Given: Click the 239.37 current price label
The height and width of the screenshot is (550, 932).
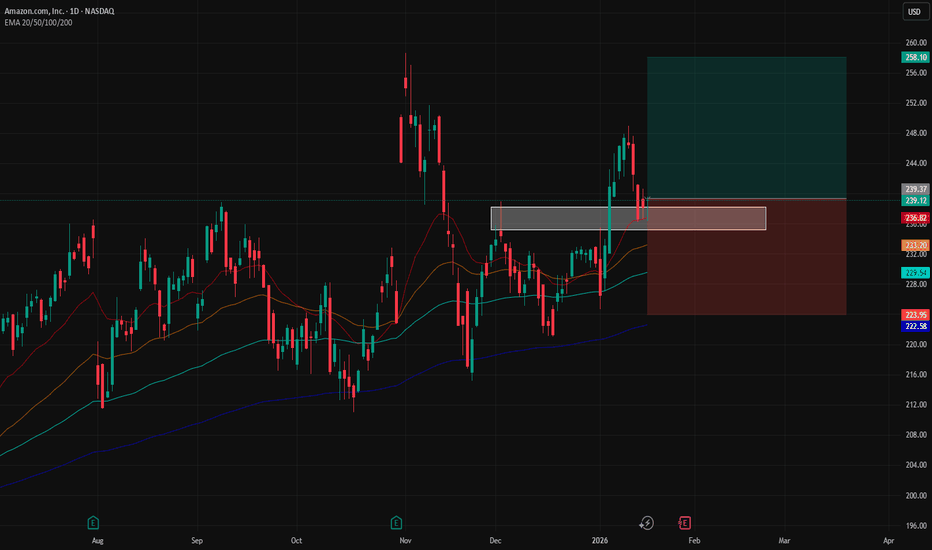Looking at the screenshot, I should (914, 189).
